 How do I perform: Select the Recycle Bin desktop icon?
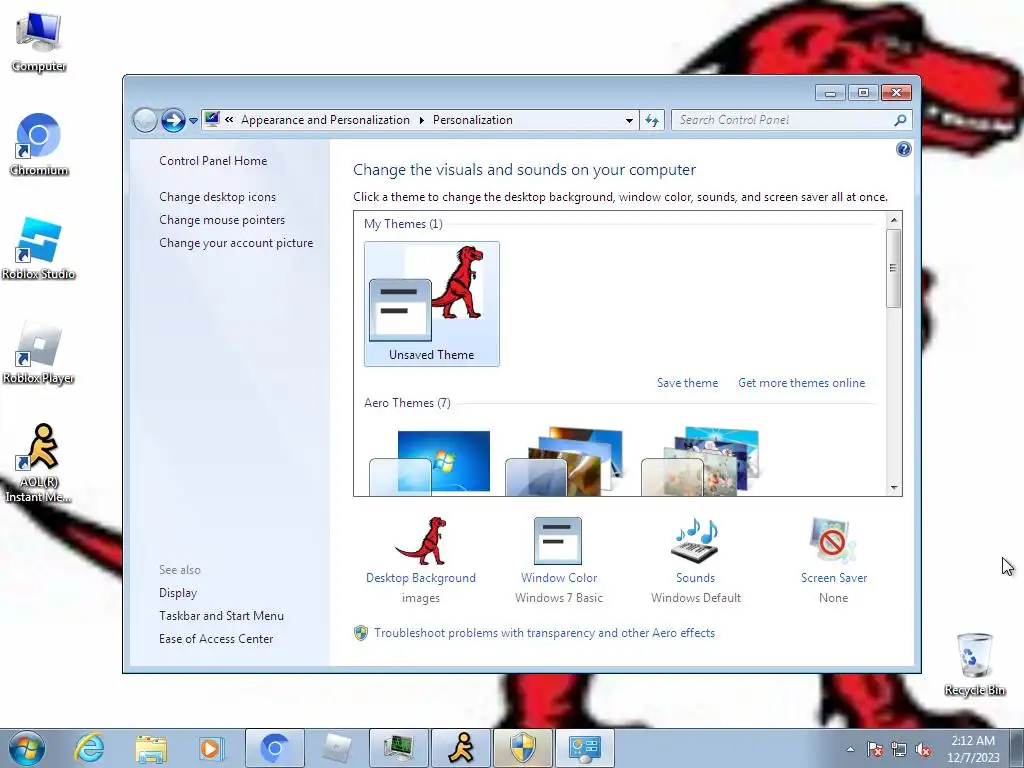tap(974, 664)
